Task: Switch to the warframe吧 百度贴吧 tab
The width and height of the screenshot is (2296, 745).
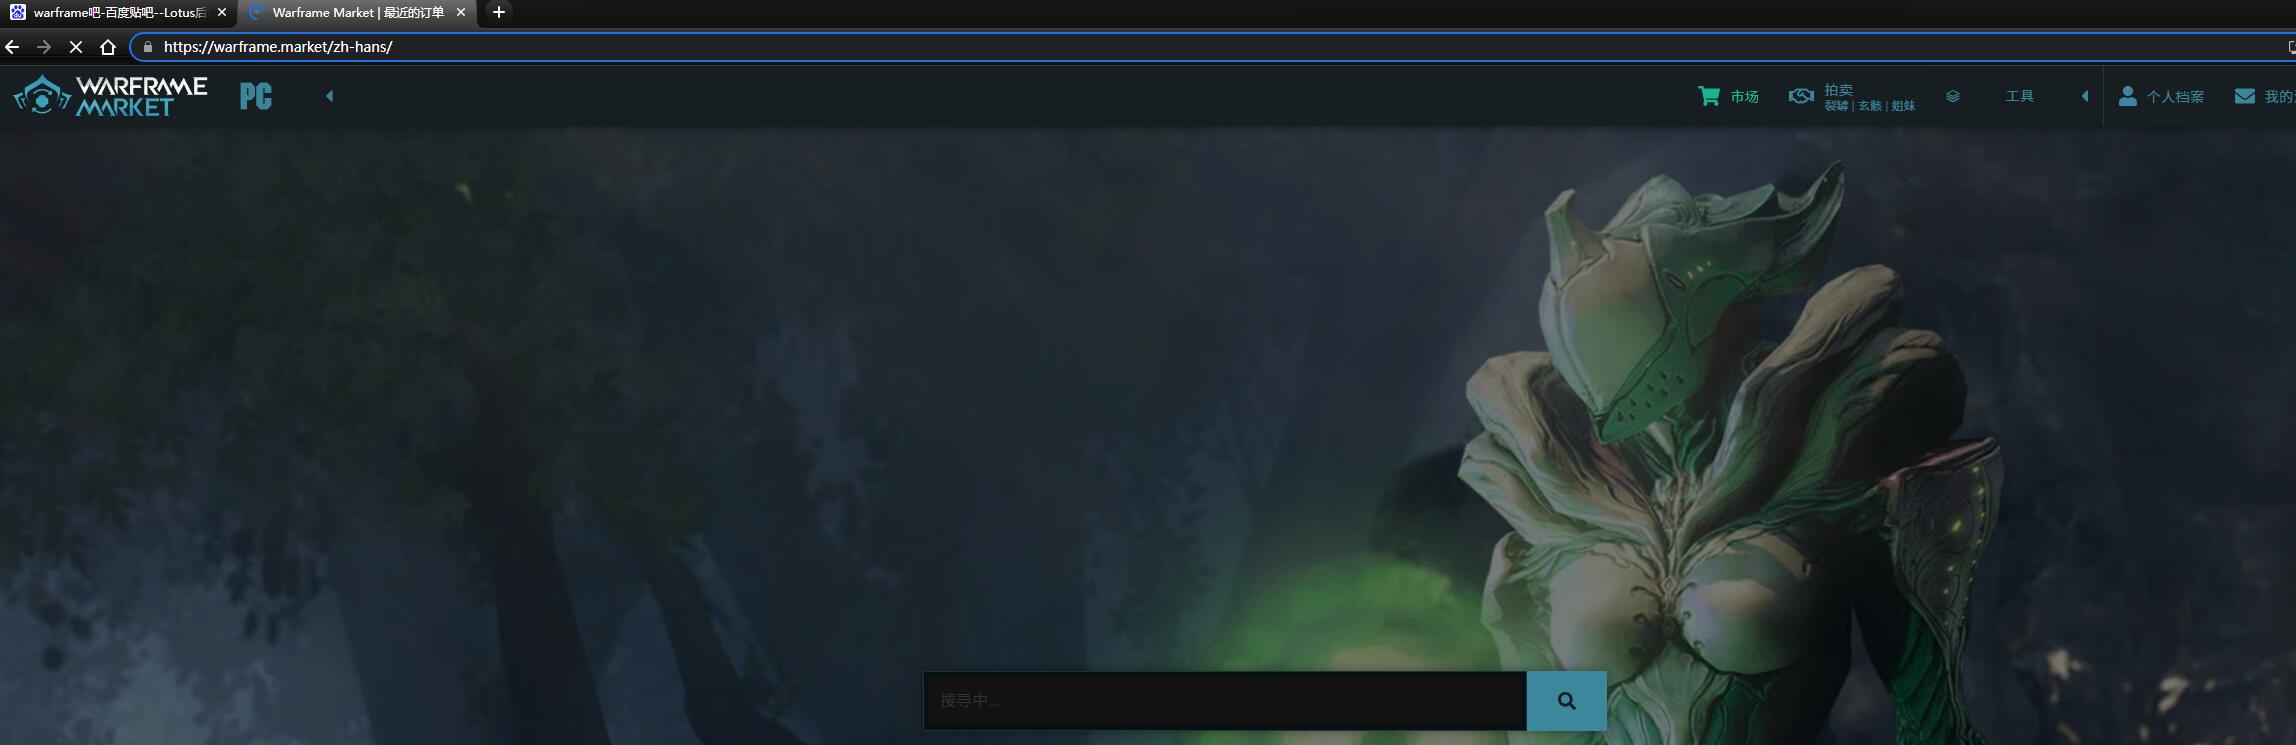Action: 118,13
